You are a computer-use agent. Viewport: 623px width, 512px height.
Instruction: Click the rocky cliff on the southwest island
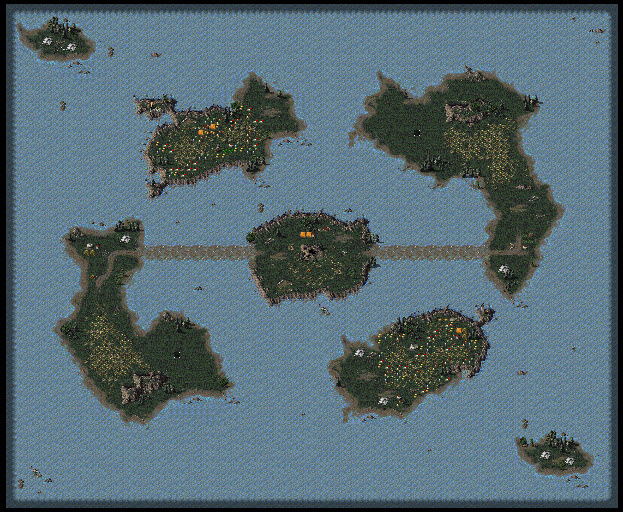(143, 383)
